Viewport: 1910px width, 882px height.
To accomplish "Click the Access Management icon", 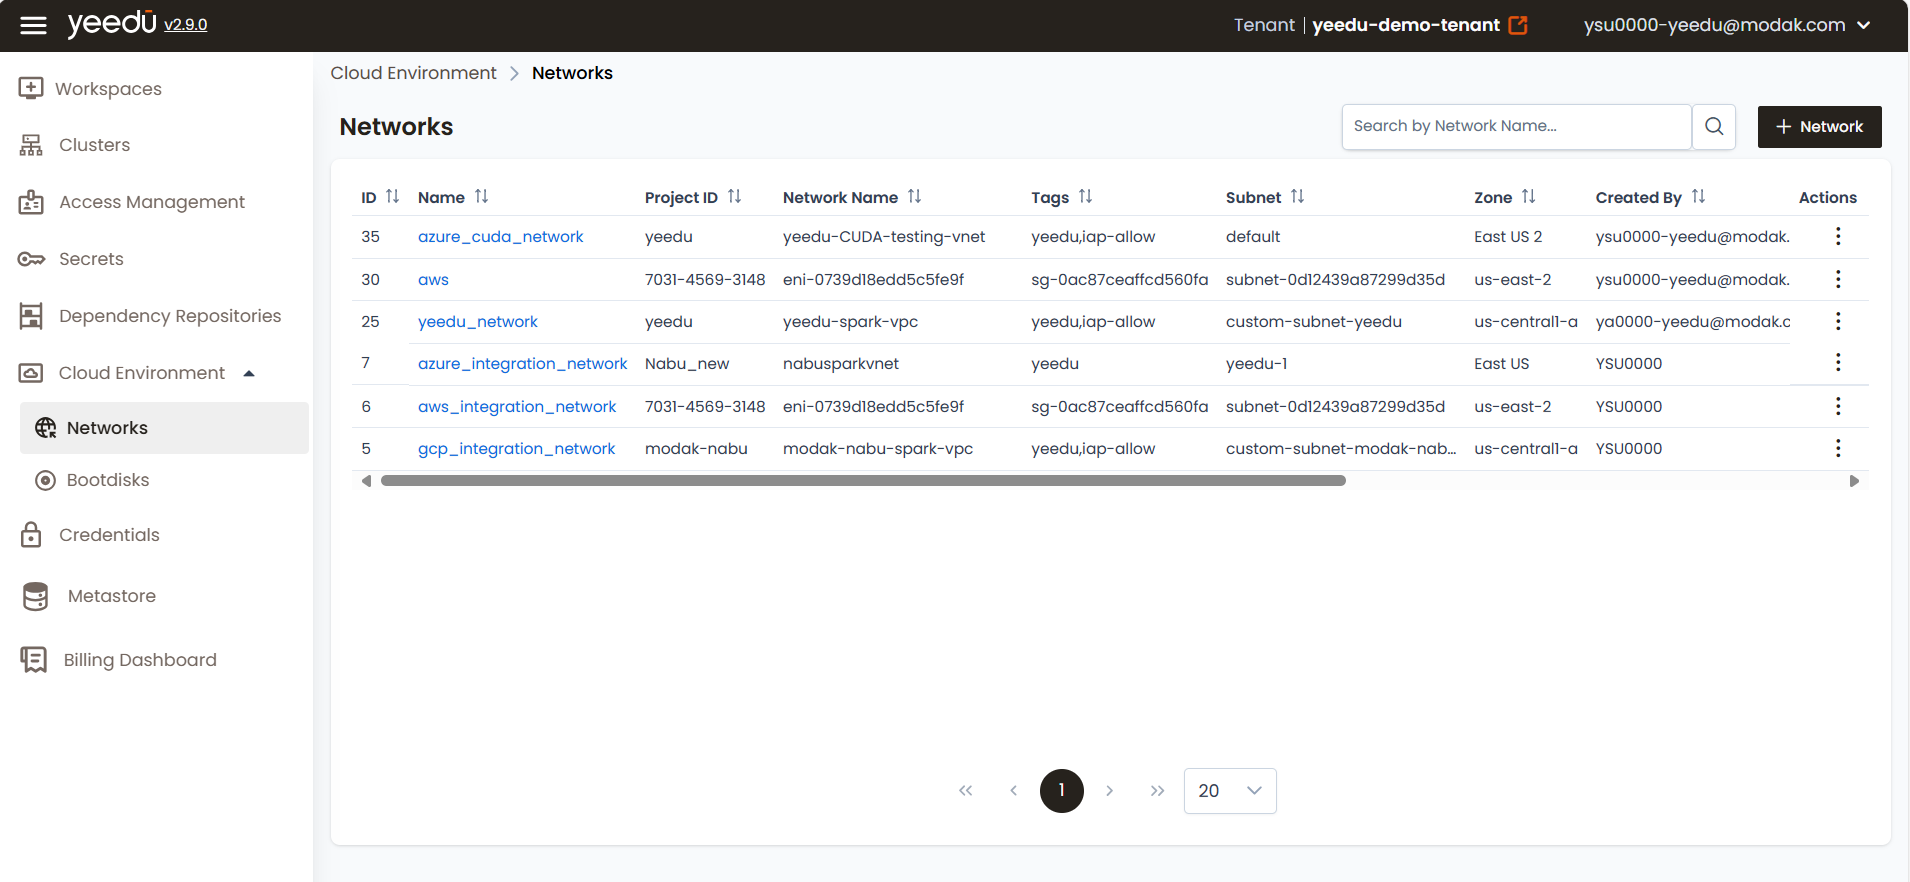I will click(31, 202).
